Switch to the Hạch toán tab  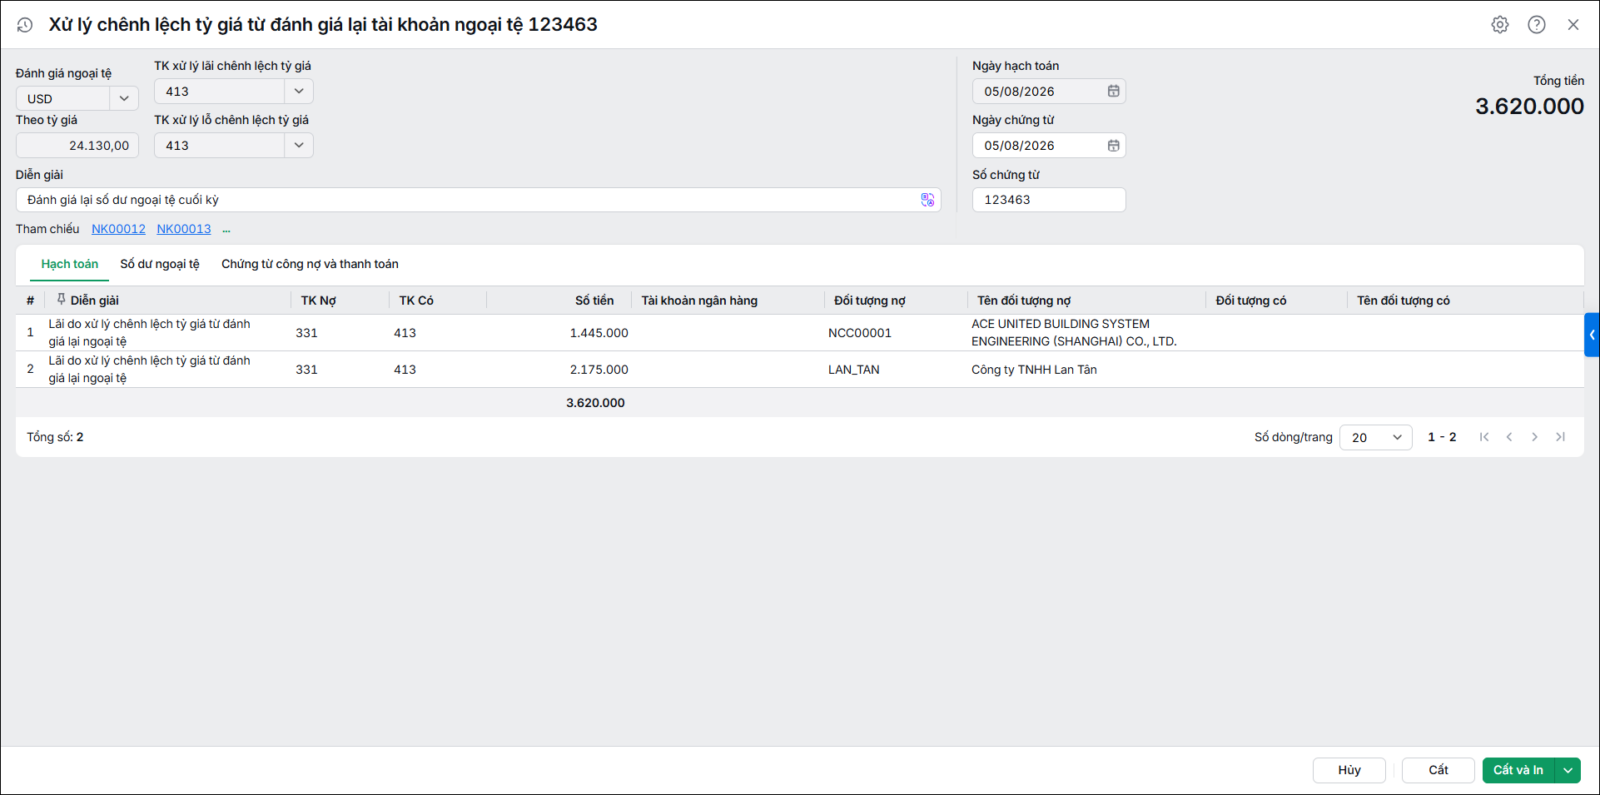[x=70, y=264]
